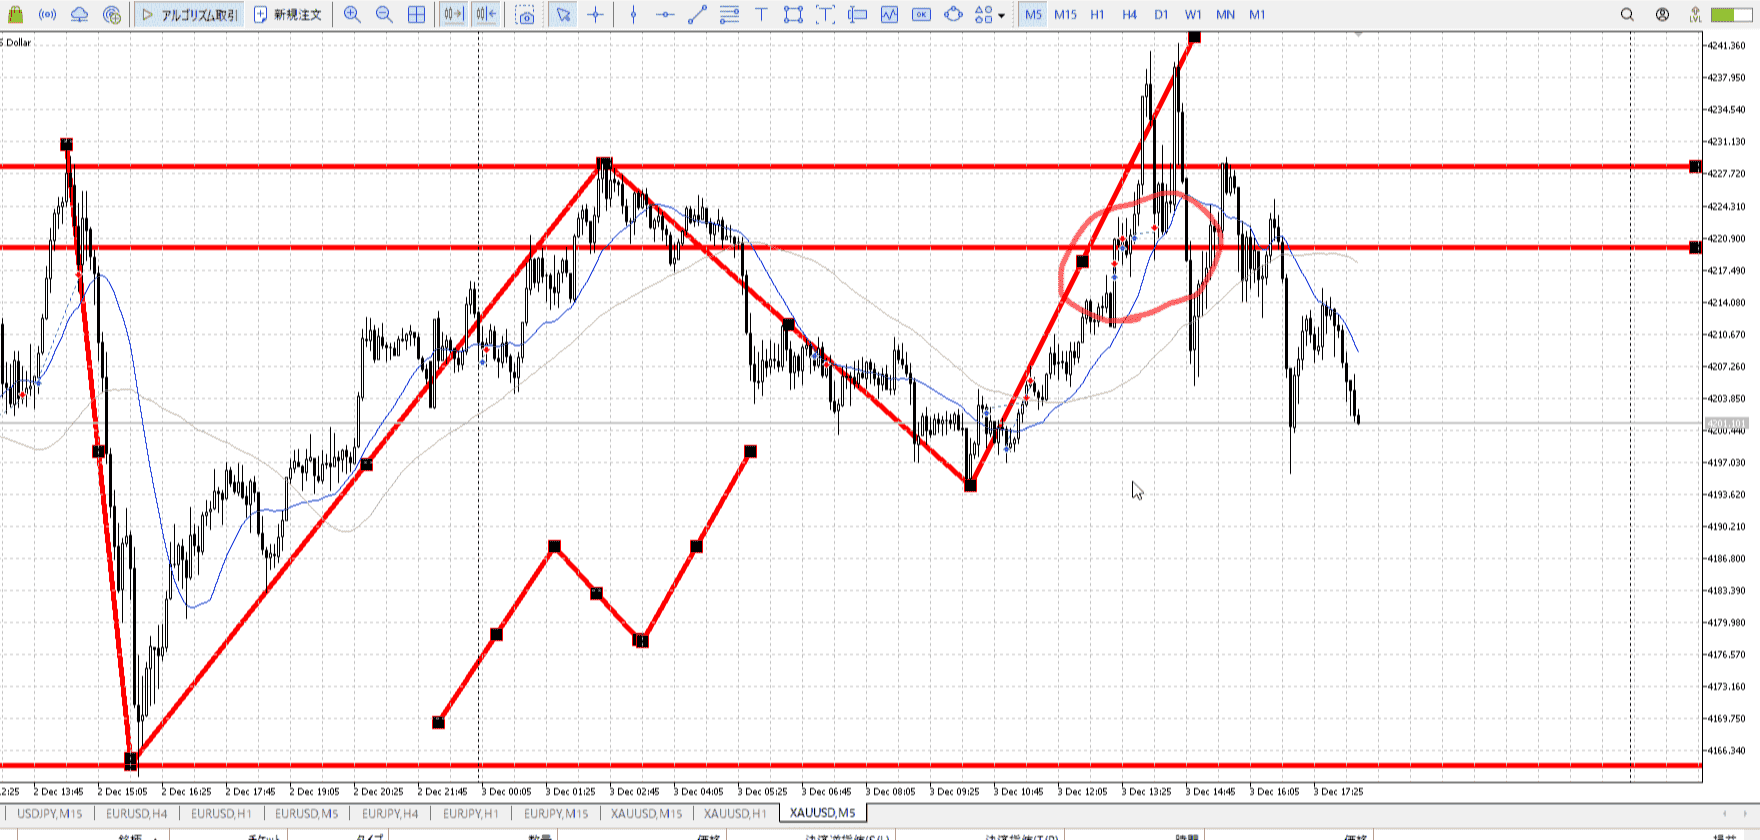Toggle the アルゴリズム取引 algo trading button
Image resolution: width=1760 pixels, height=840 pixels.
point(190,15)
